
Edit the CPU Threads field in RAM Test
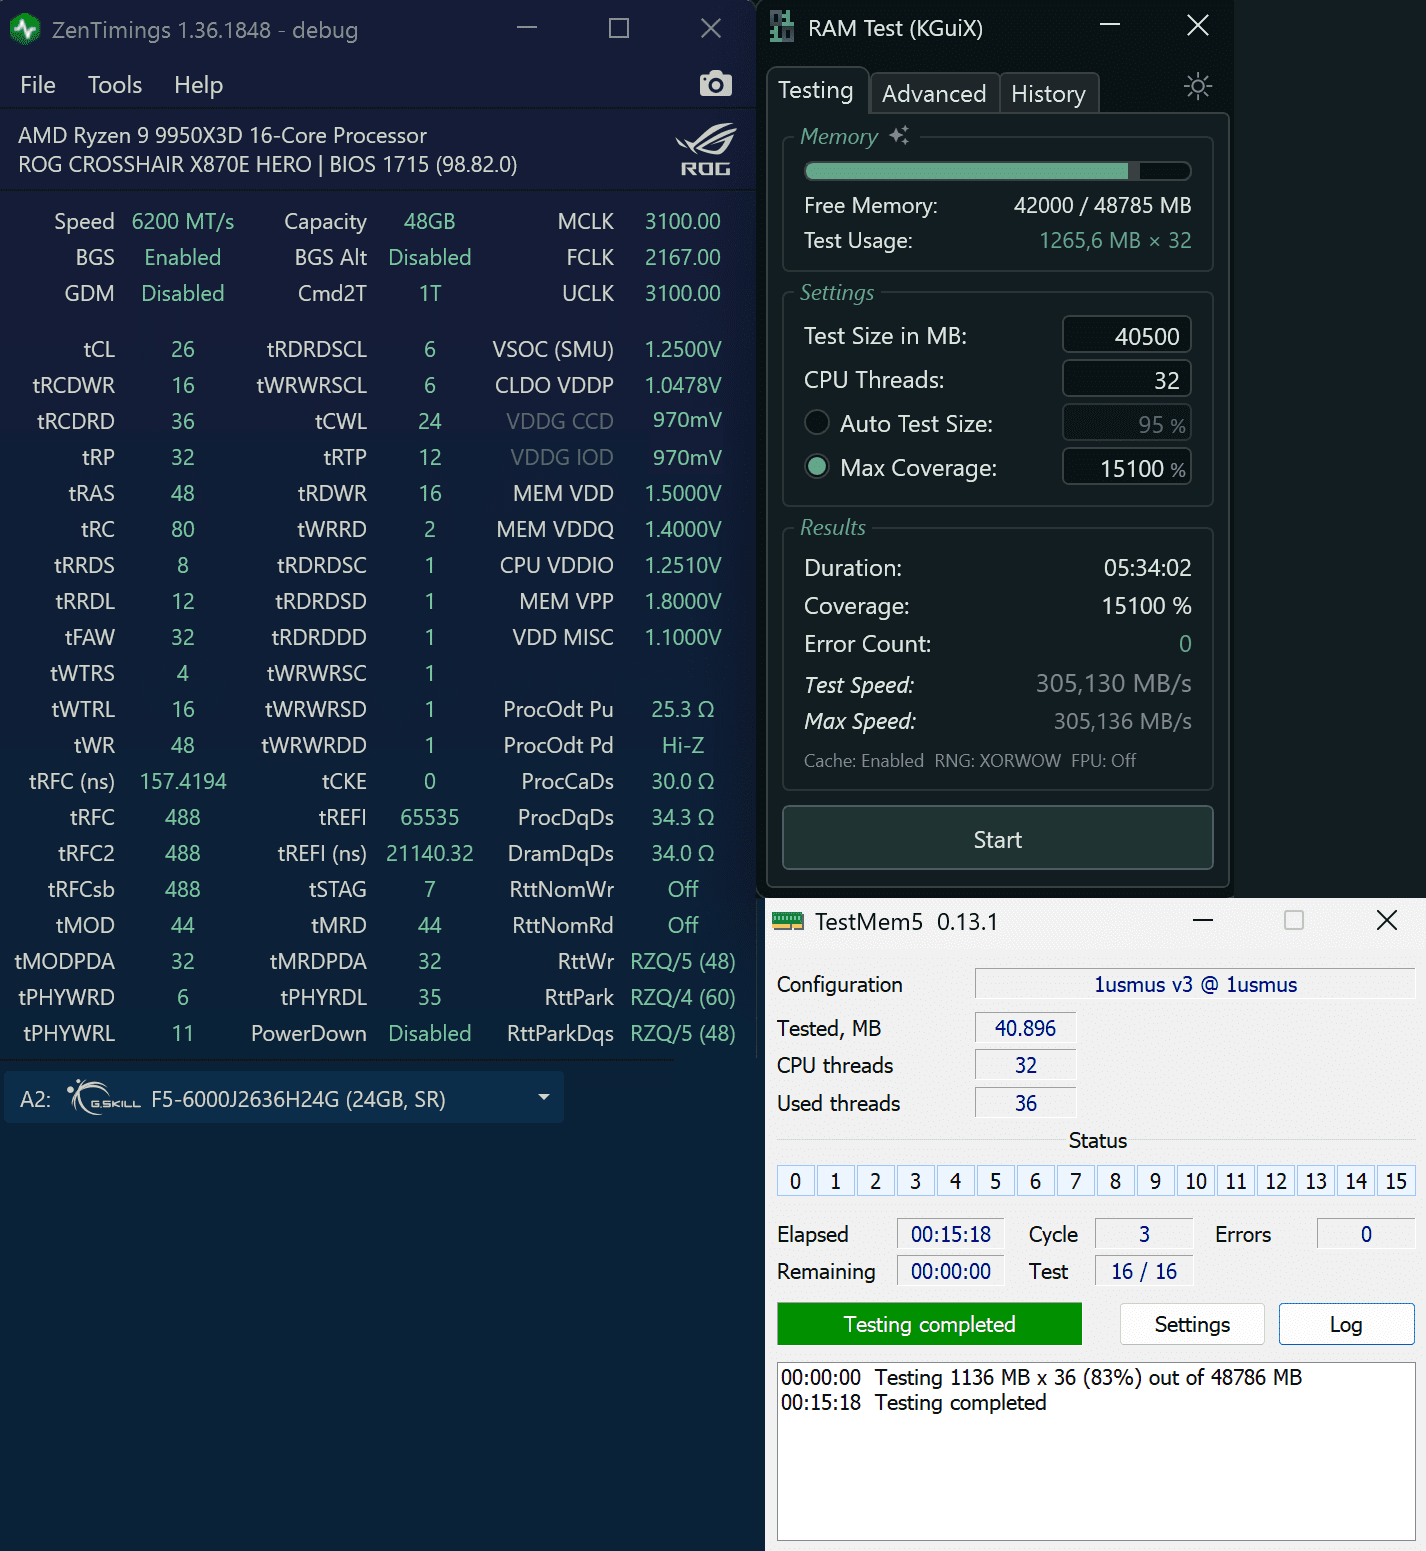[1126, 379]
